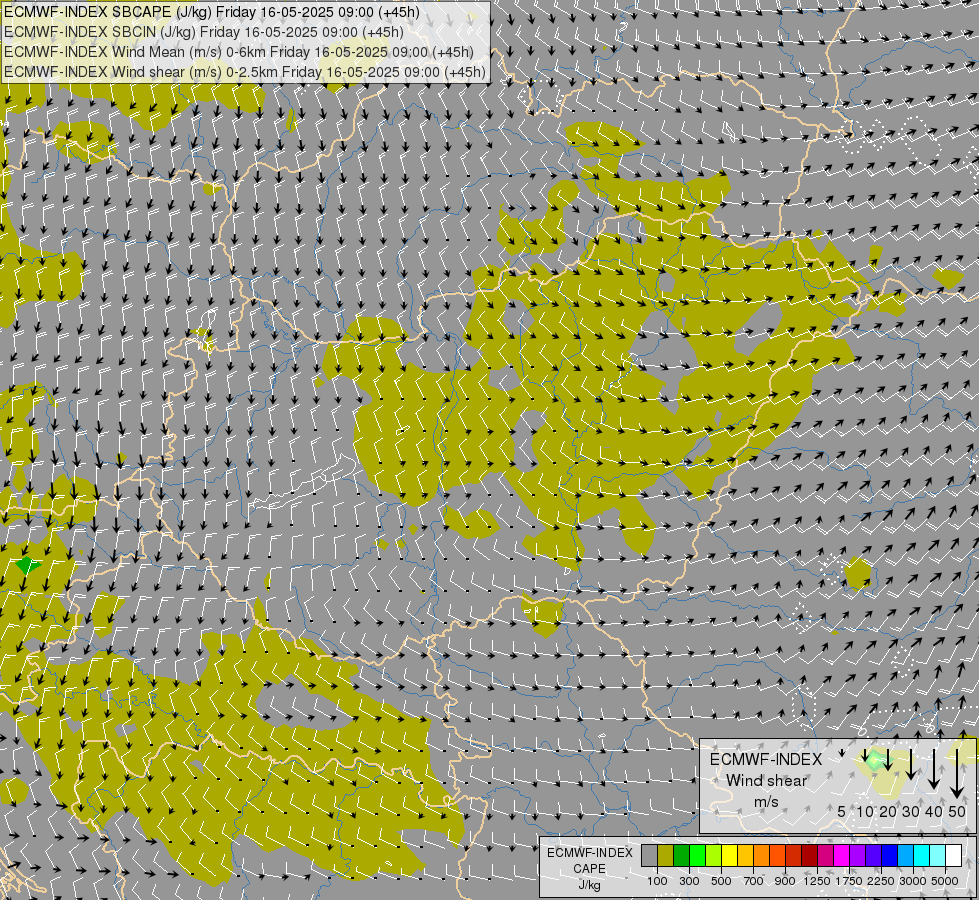The width and height of the screenshot is (979, 900).
Task: Click the pure blue 2250 CAPE swatch
Action: (x=890, y=855)
